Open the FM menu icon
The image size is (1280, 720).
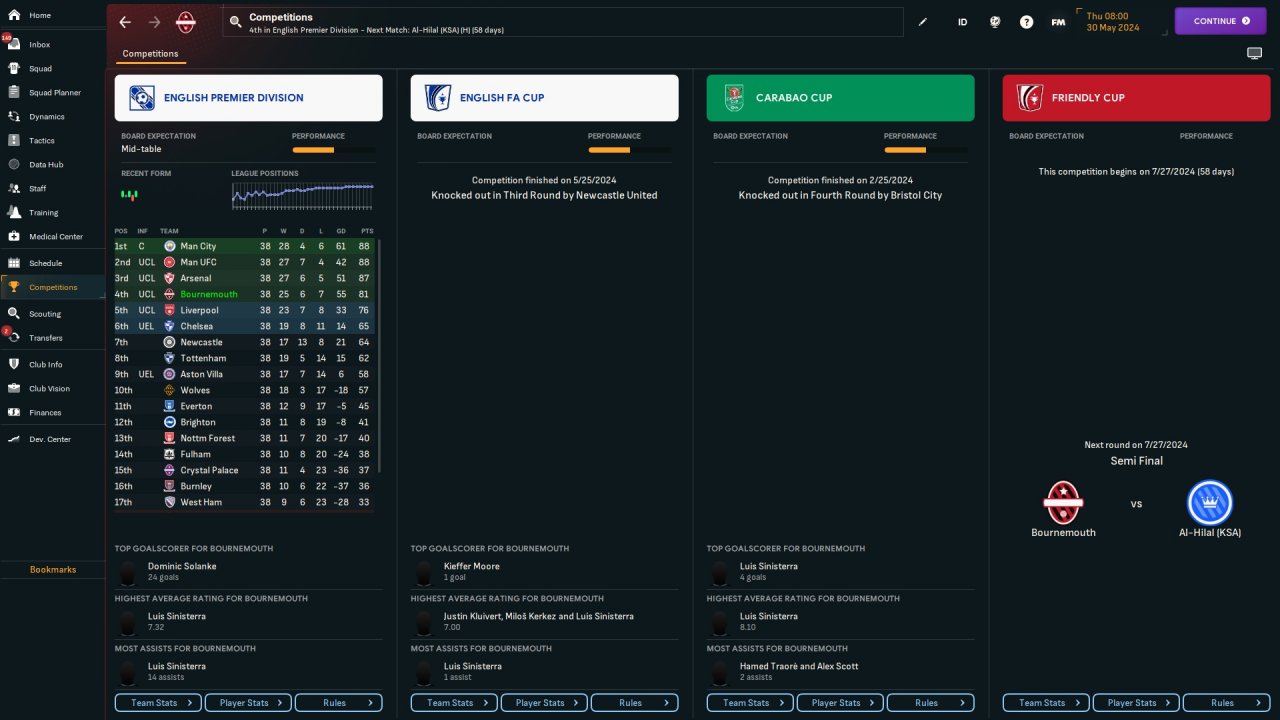click(1058, 22)
